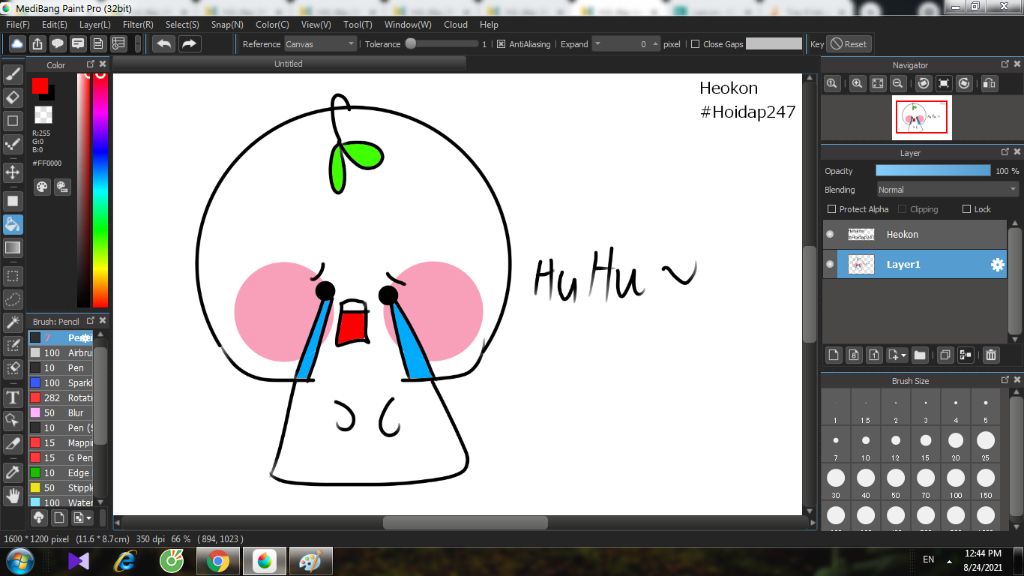Zoom in using Navigator plus magnifier
The height and width of the screenshot is (576, 1024).
(857, 84)
